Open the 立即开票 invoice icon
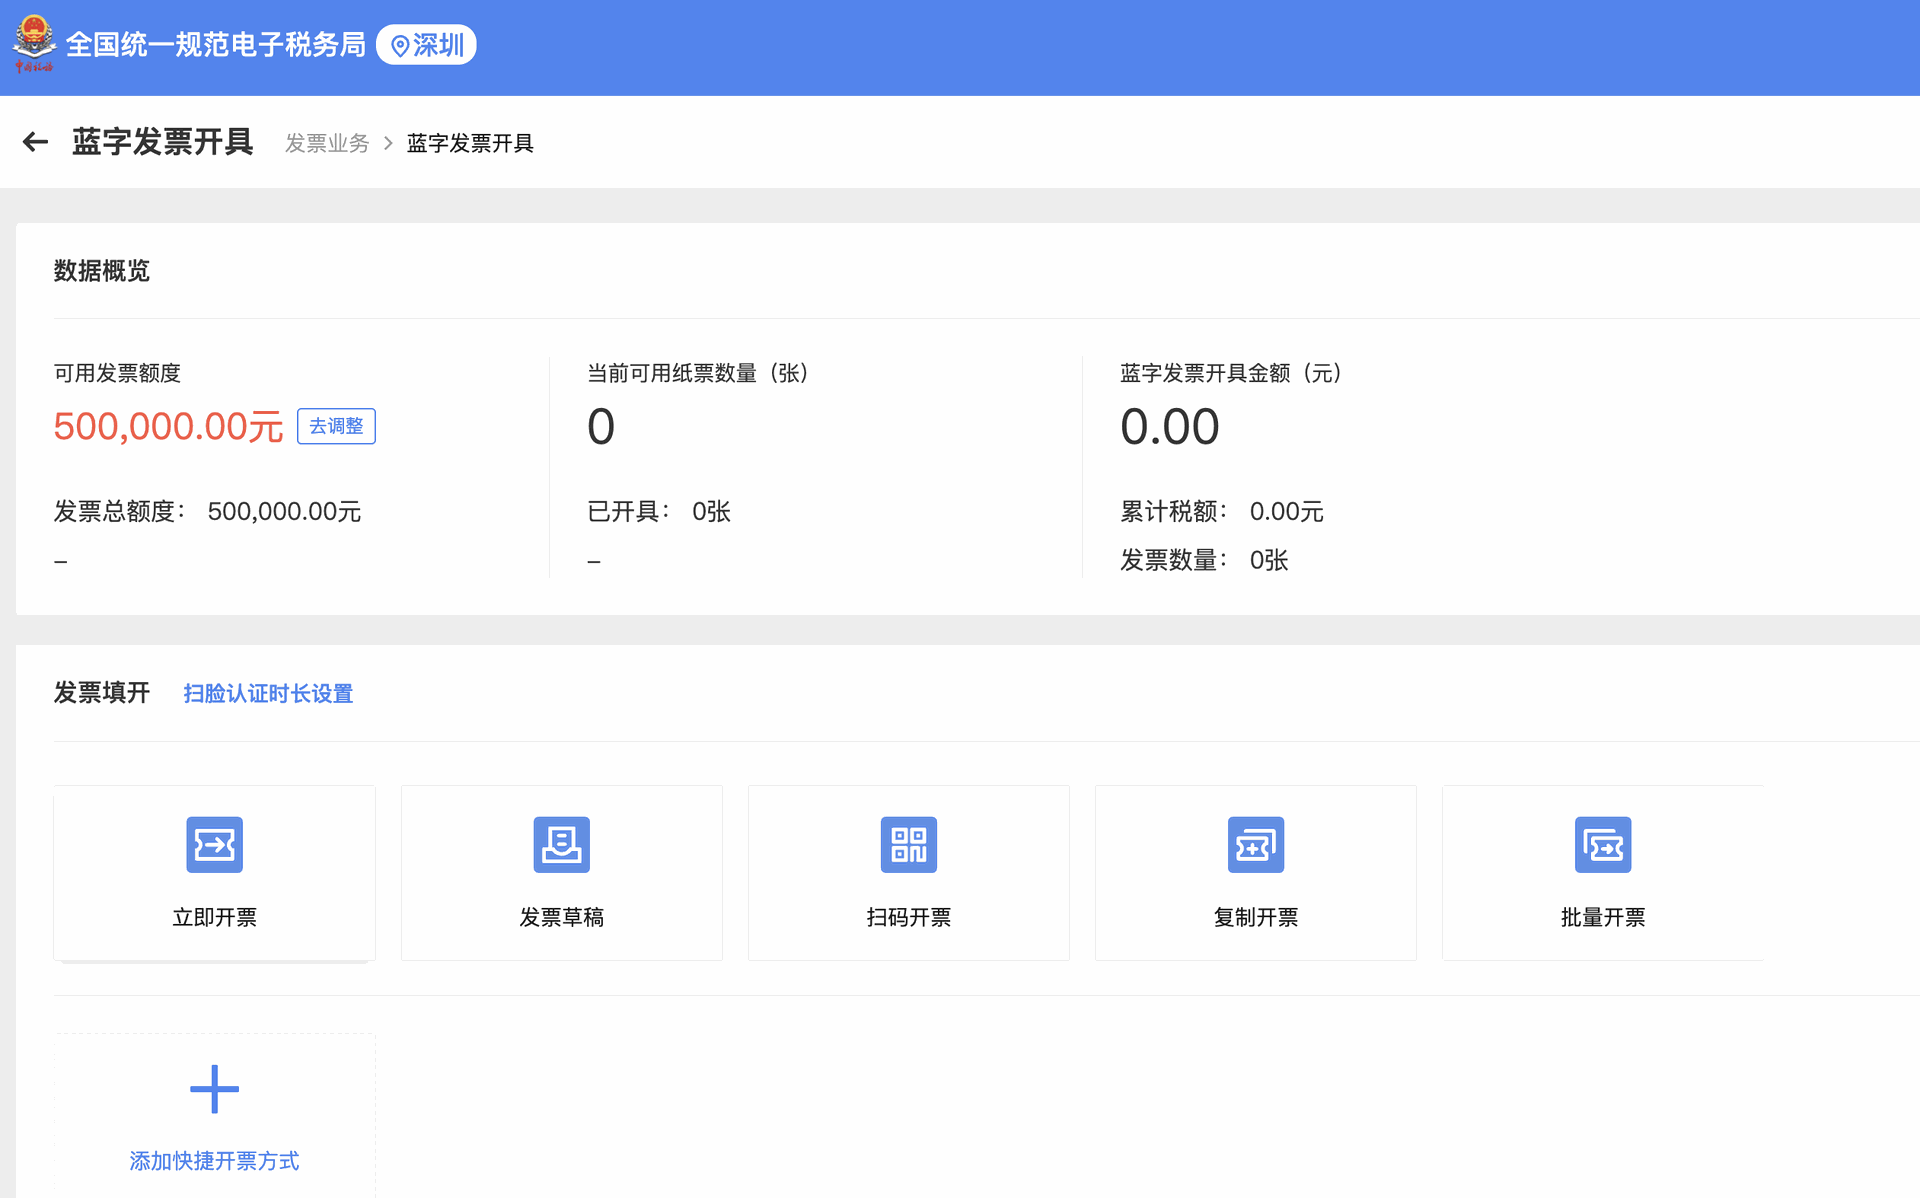Screen dimensions: 1920x1198 (214, 845)
